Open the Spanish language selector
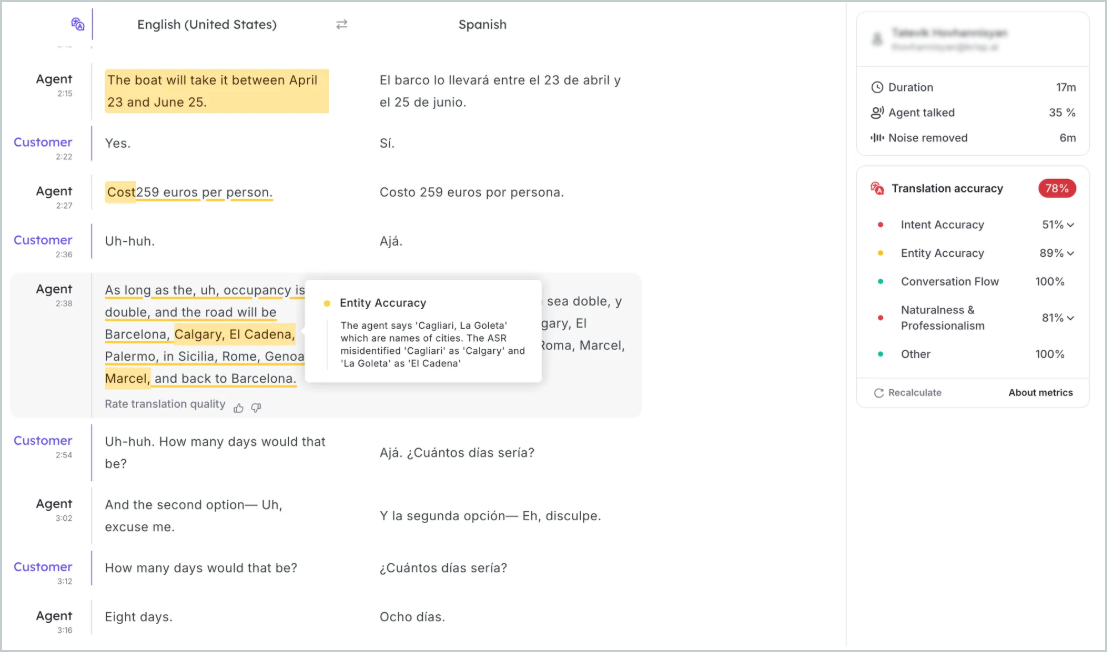Screen dimensions: 1107x652 click(482, 24)
